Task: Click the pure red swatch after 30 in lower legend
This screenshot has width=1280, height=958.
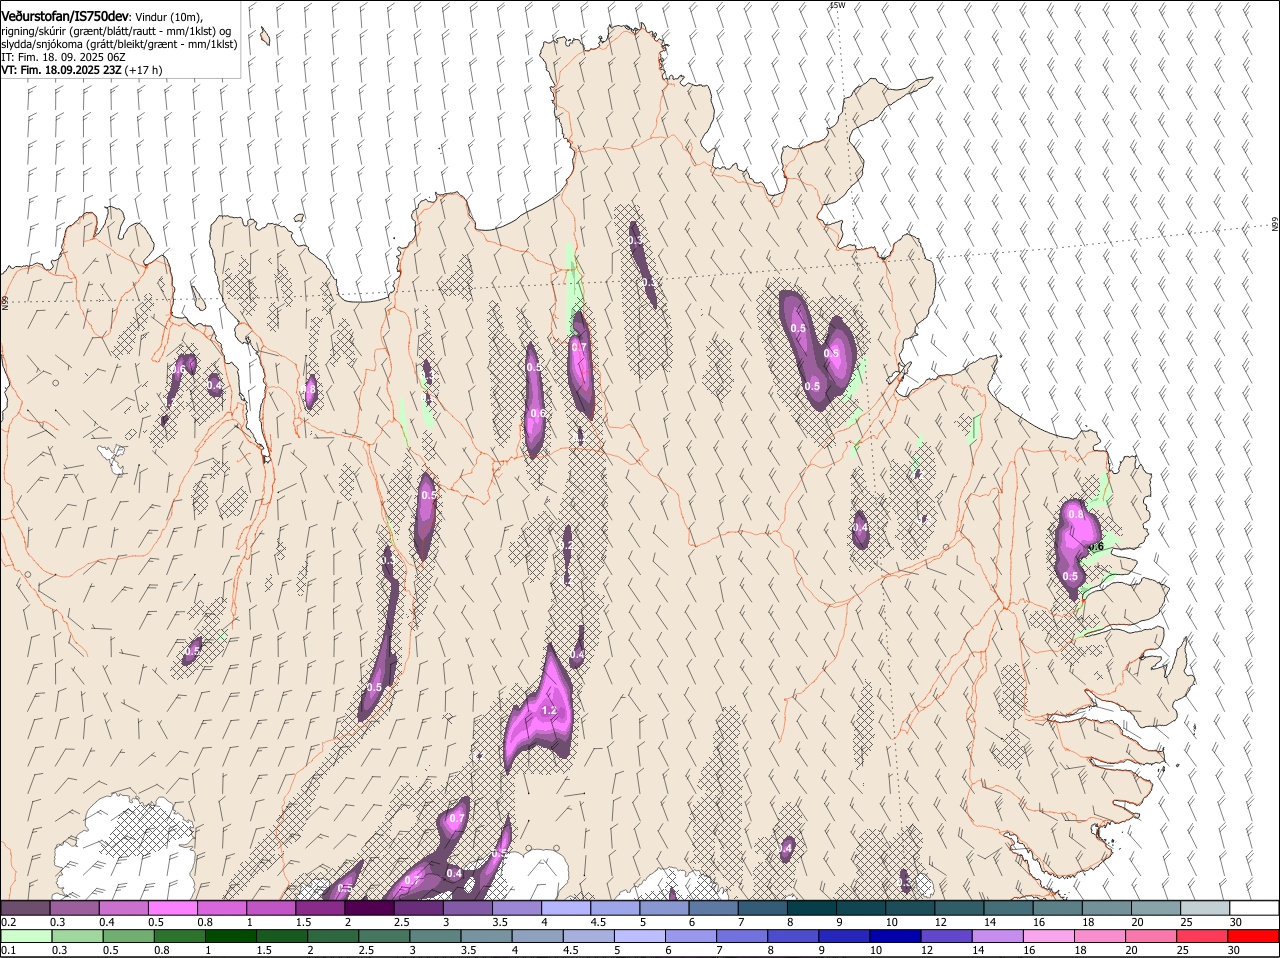Action: 1252,936
